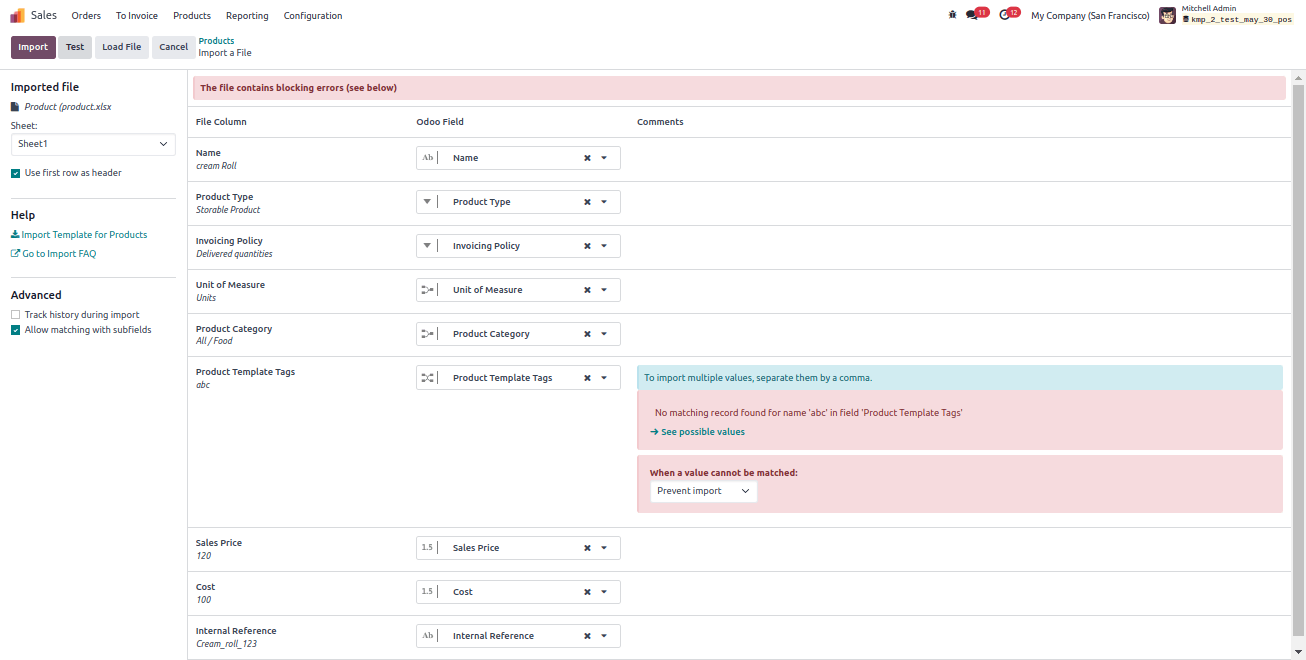Open the To Invoice menu
Viewport: 1306px width, 660px height.
[x=137, y=16]
